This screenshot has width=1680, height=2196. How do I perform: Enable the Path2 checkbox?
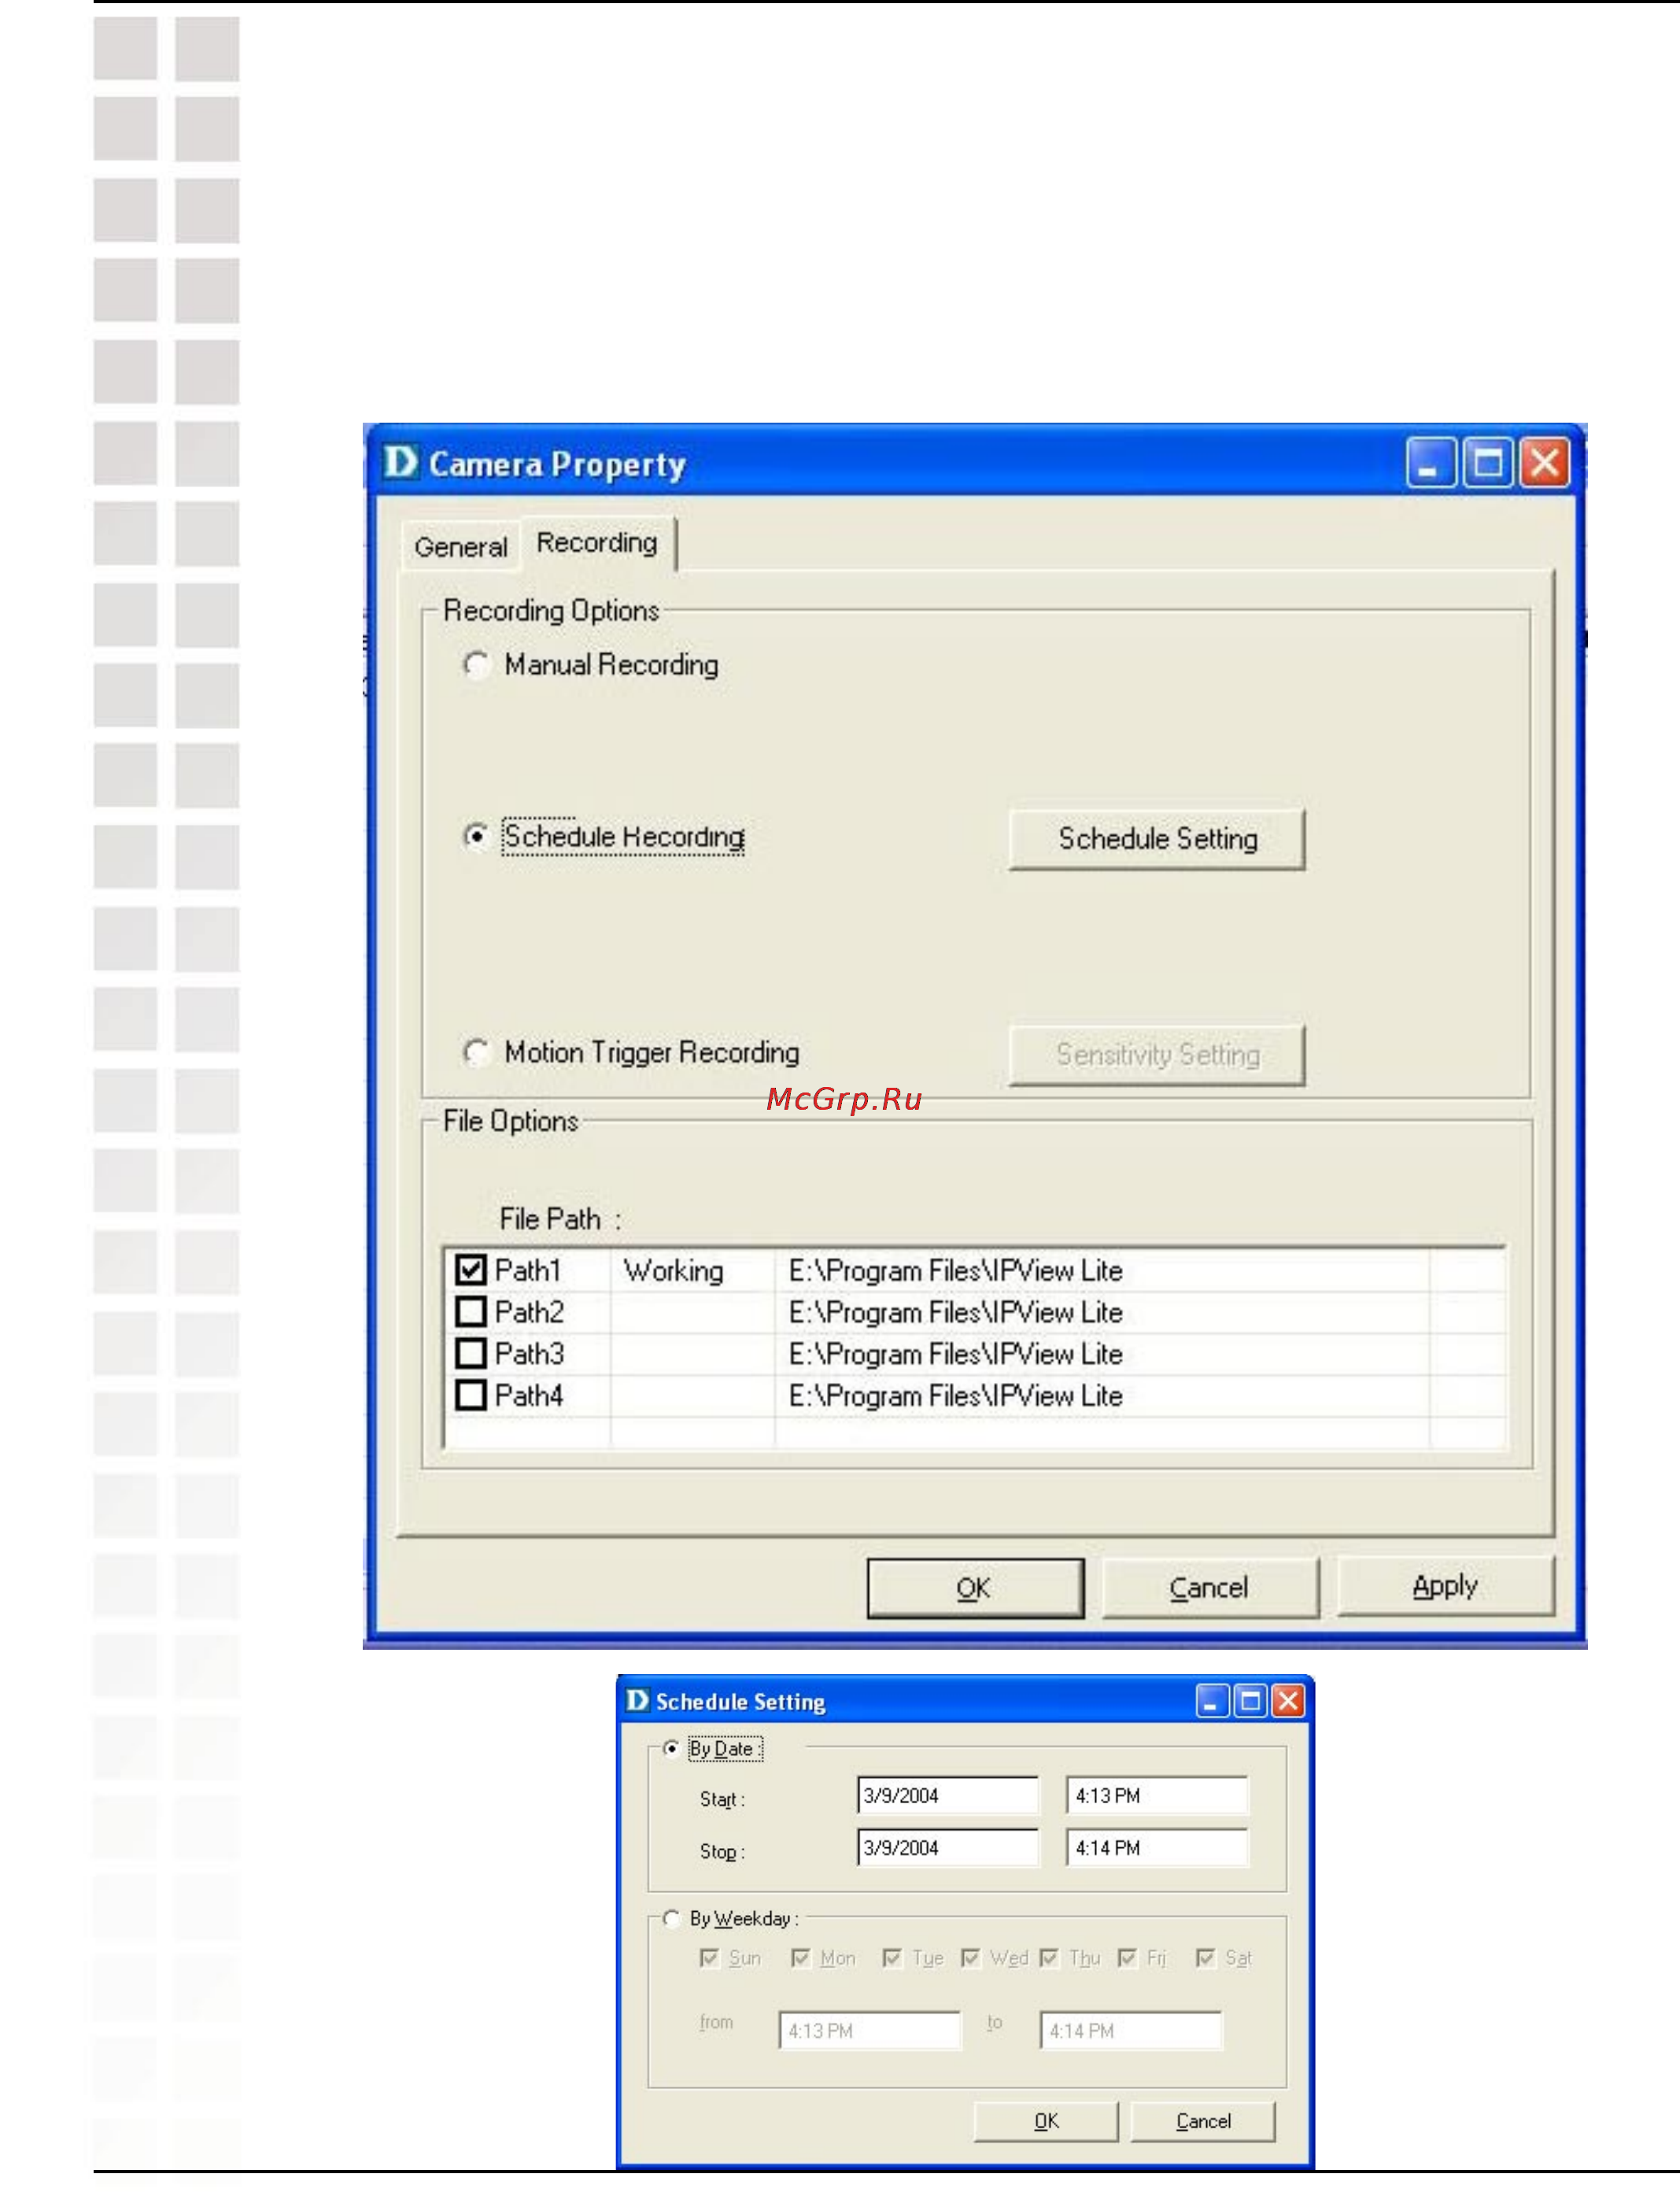pyautogui.click(x=470, y=1311)
